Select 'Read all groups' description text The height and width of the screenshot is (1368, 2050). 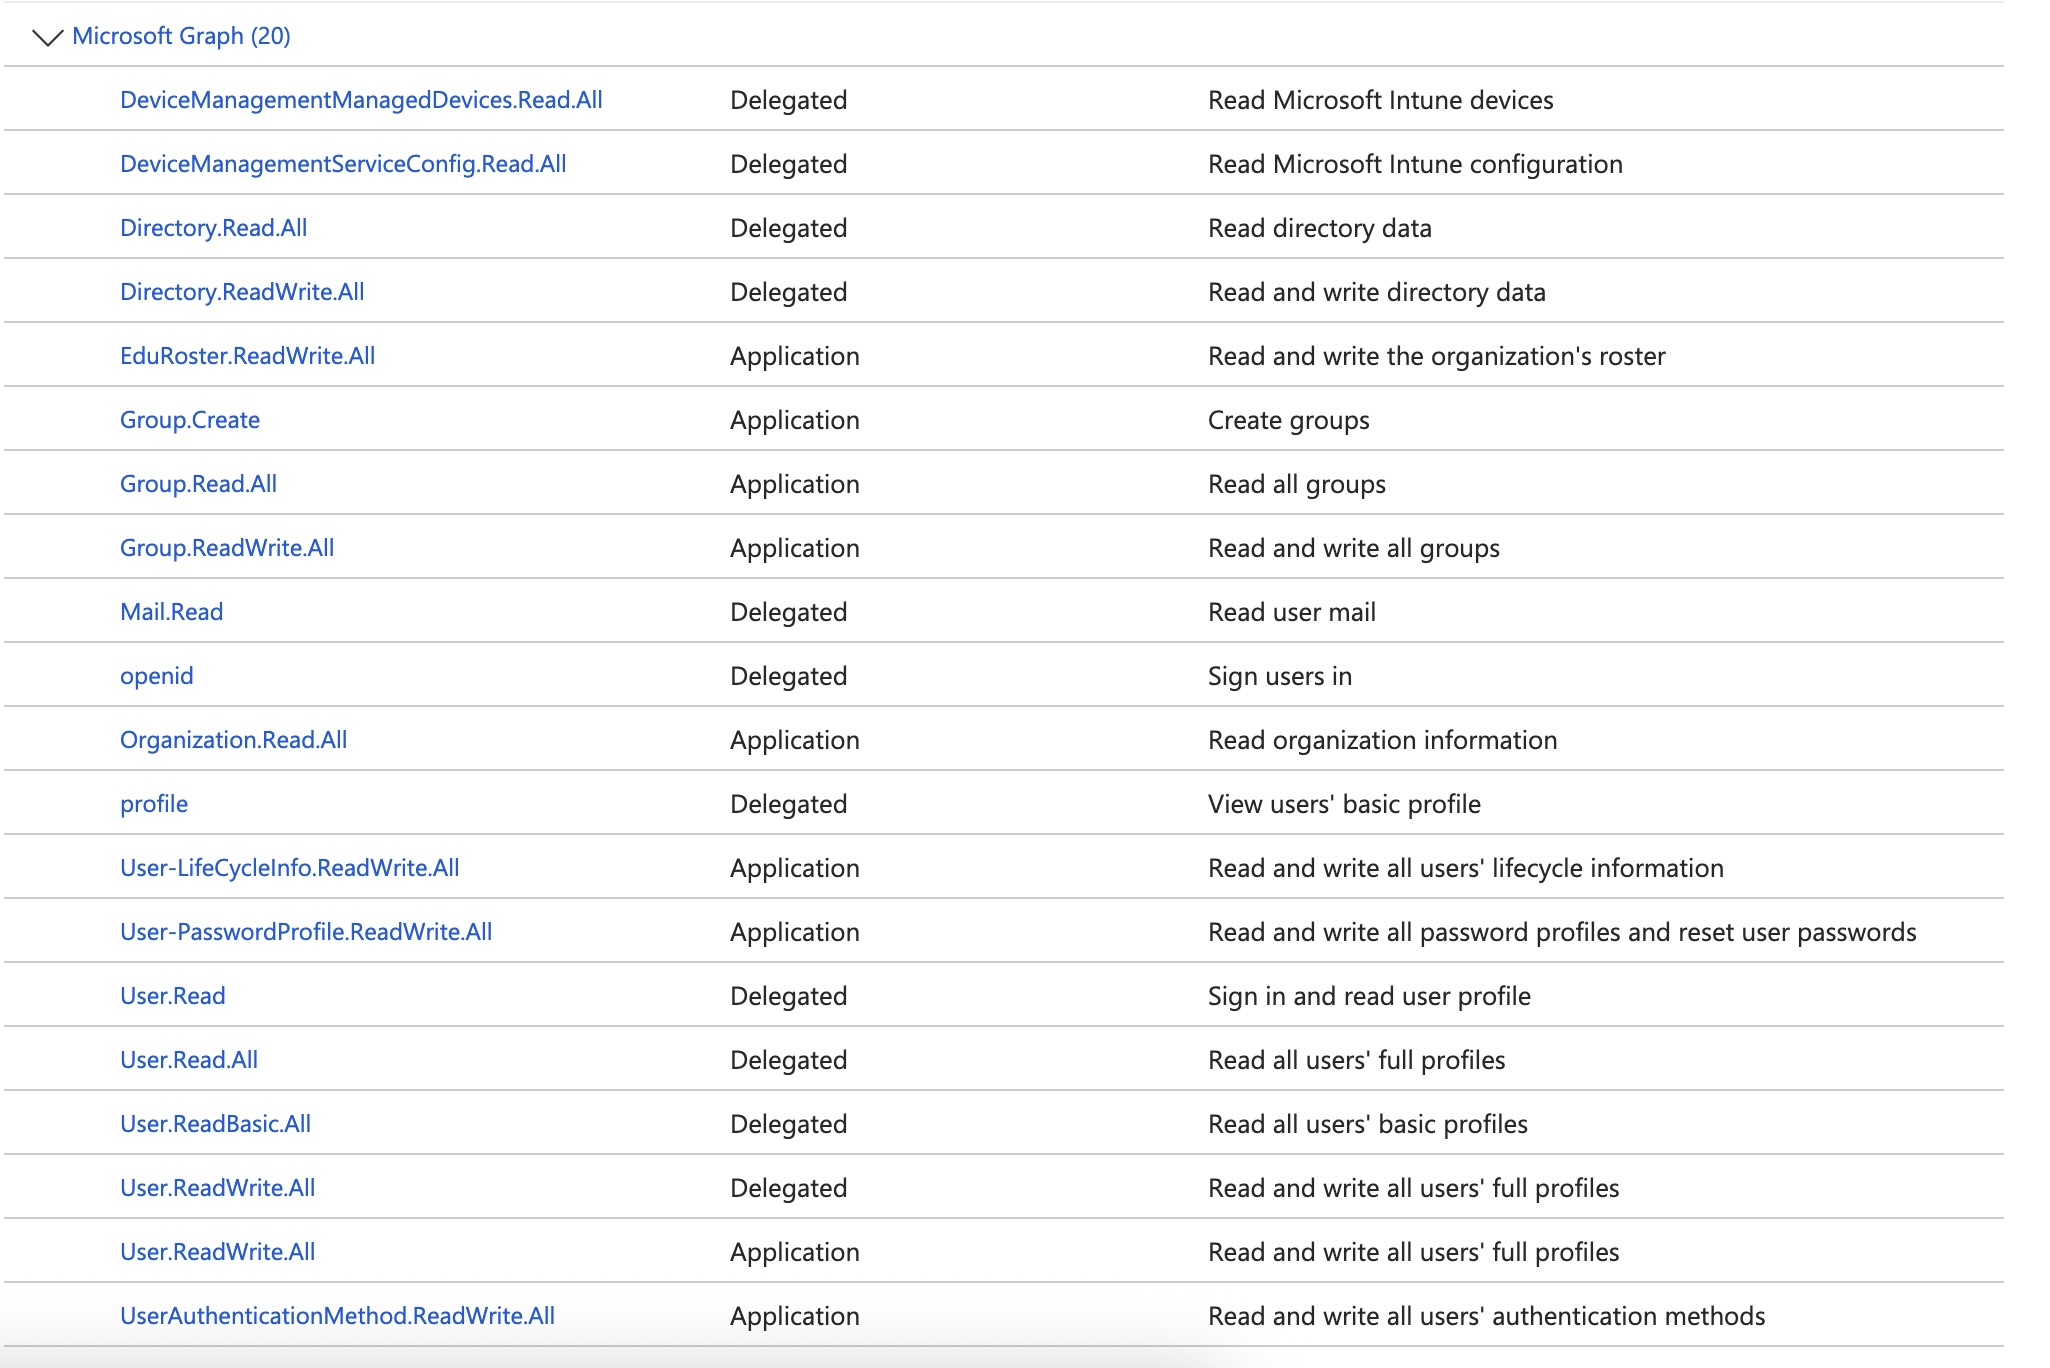[1296, 484]
